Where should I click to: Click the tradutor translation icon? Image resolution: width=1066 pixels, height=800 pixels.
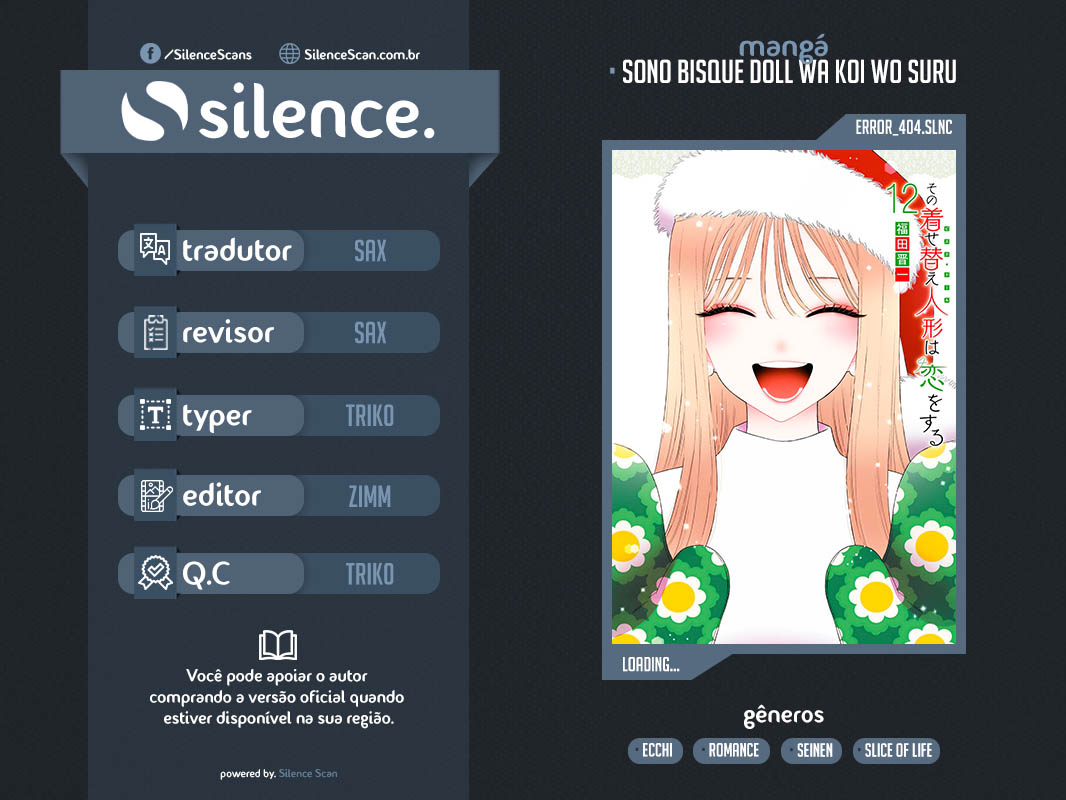point(155,250)
